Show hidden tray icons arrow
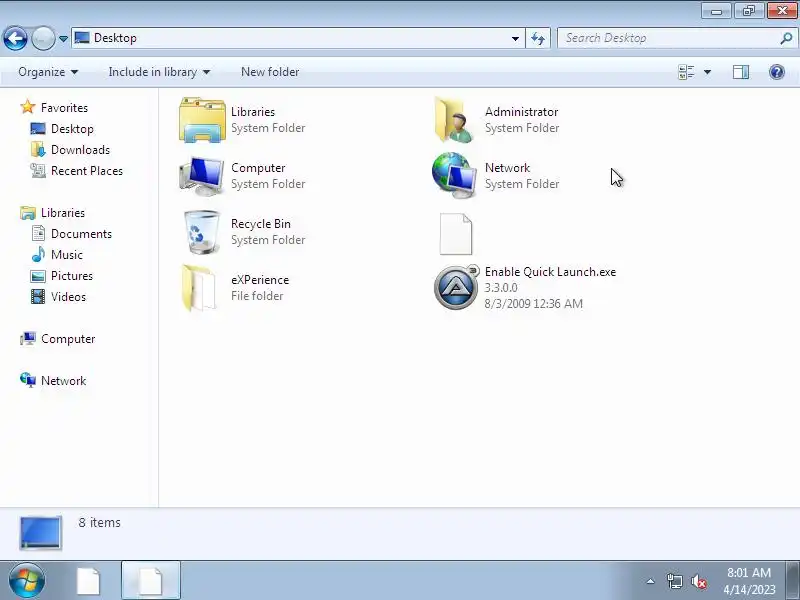This screenshot has width=800, height=600. pos(651,581)
